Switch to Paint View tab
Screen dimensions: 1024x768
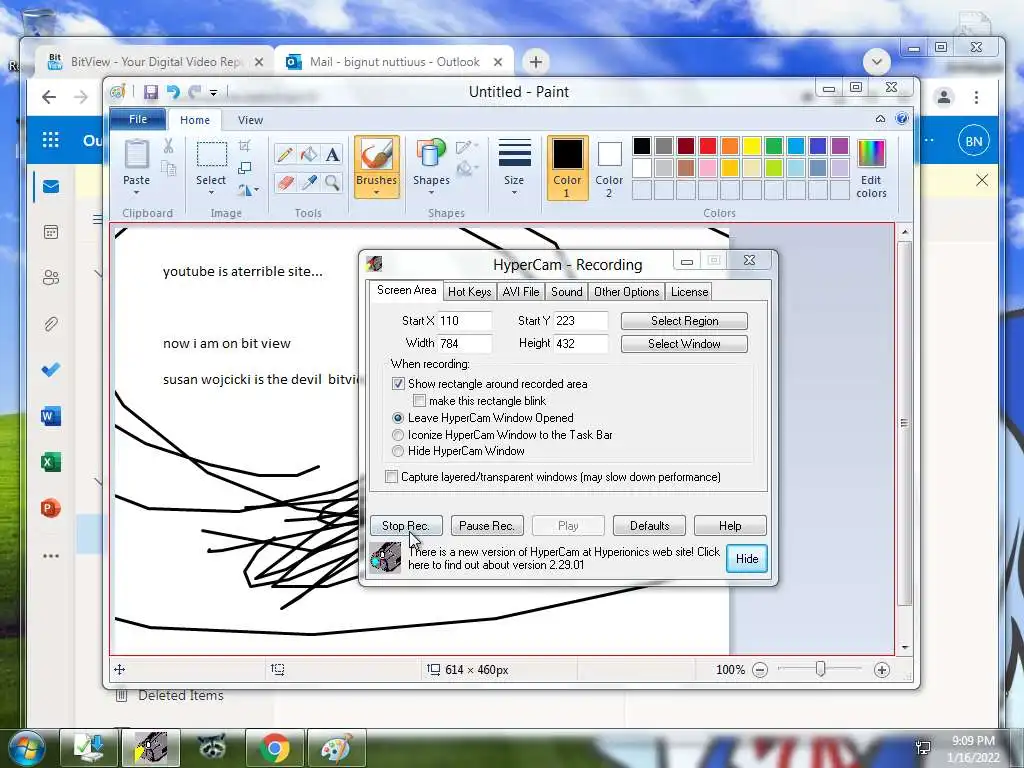click(250, 120)
